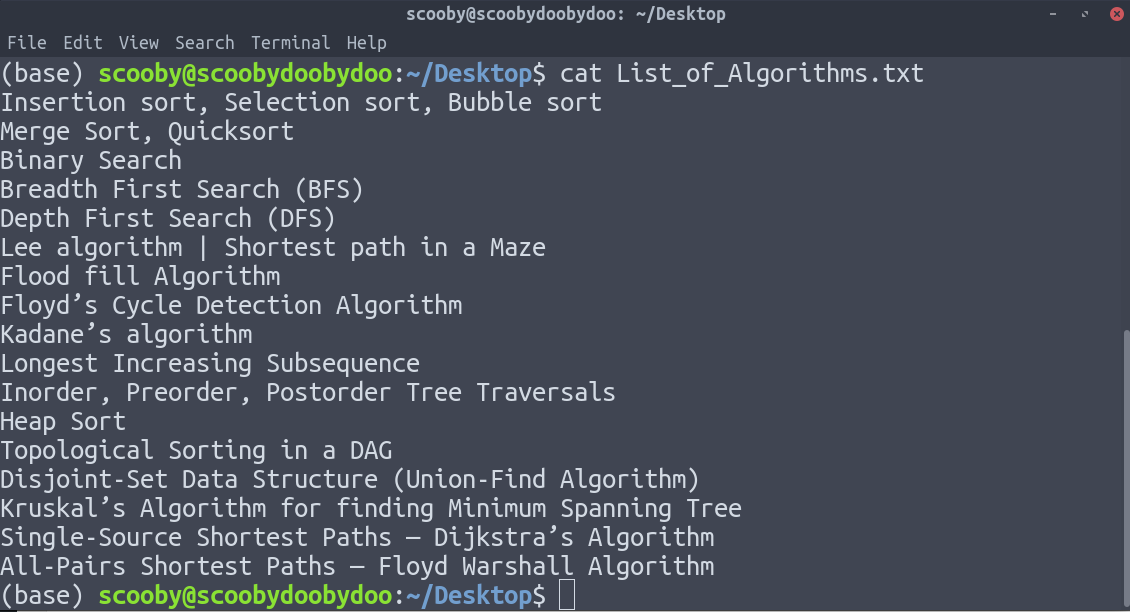This screenshot has width=1130, height=612.
Task: Open the Edit menu
Action: pos(83,43)
